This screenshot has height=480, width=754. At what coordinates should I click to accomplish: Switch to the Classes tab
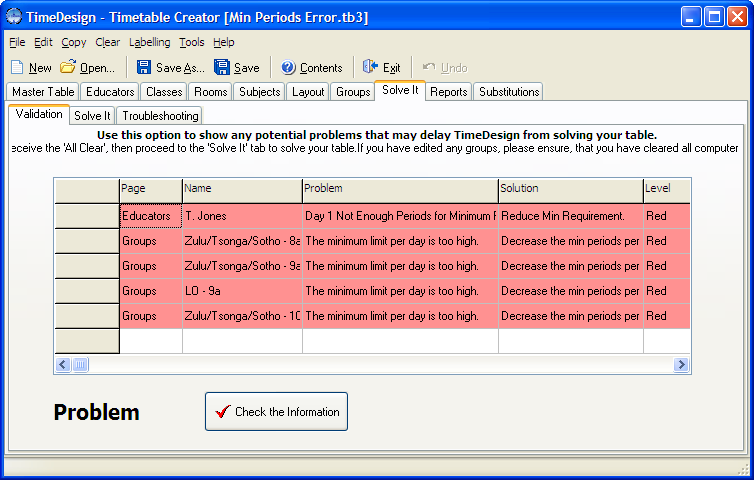click(164, 91)
